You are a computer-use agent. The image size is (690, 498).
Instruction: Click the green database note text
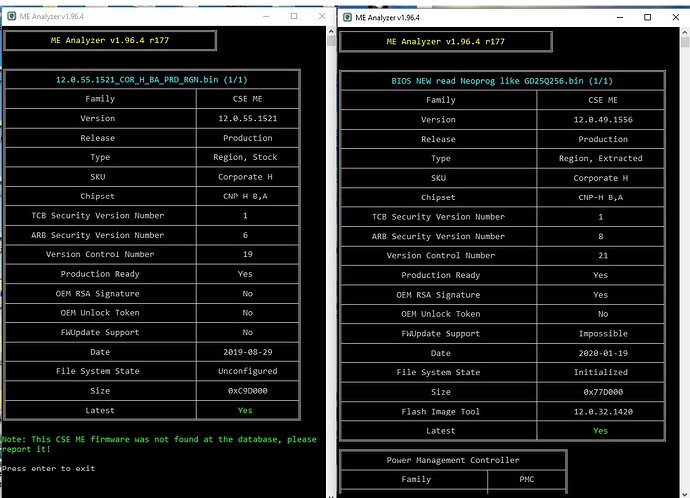[x=159, y=444]
